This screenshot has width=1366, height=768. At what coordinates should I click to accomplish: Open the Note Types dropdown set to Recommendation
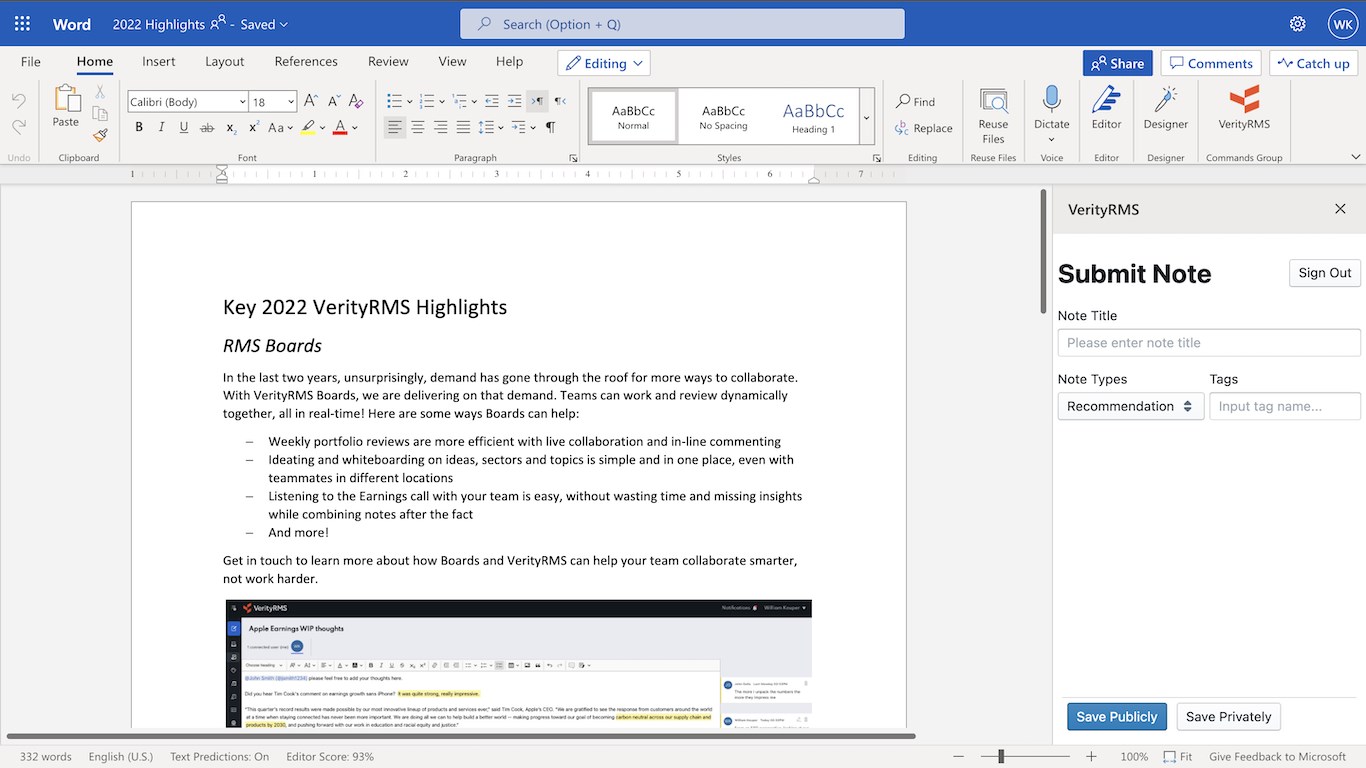tap(1130, 406)
